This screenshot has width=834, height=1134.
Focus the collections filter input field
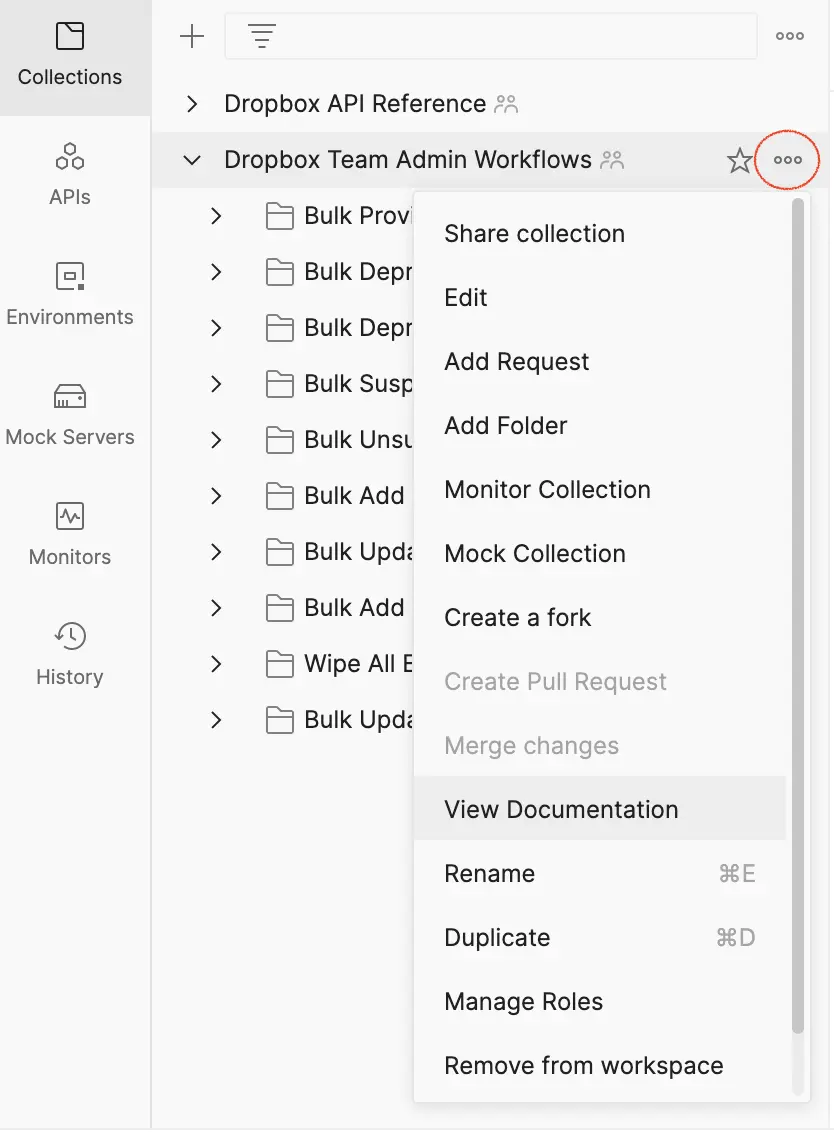491,35
